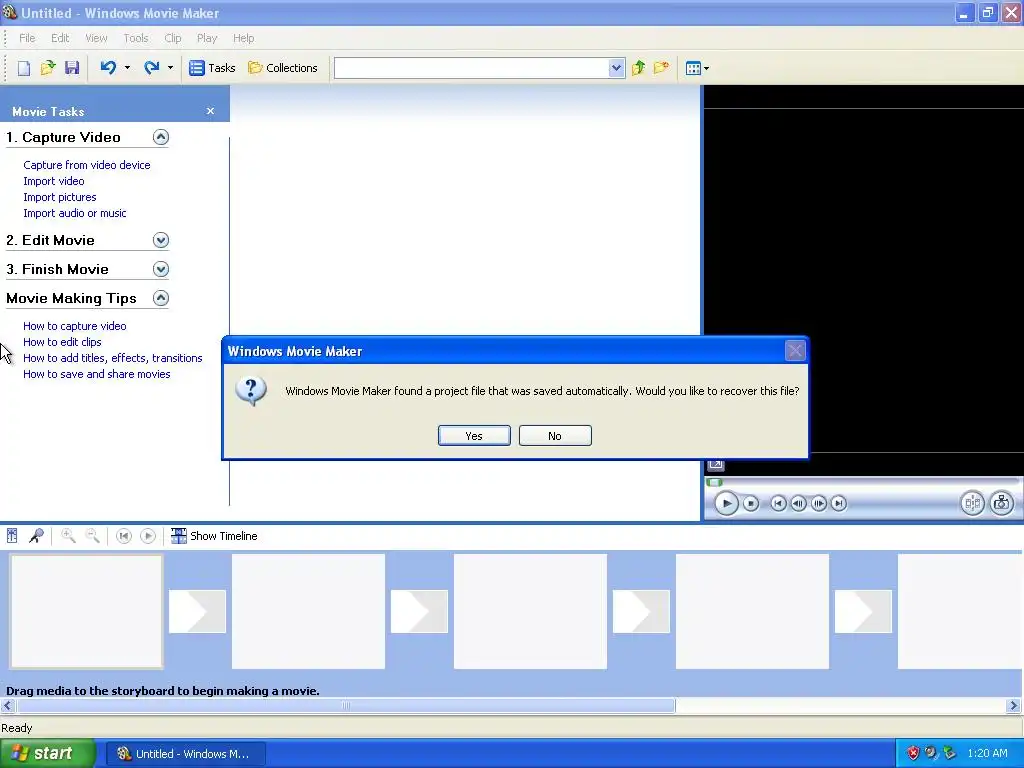The image size is (1024, 768).
Task: Collapse the Capture Video section
Action: click(x=161, y=137)
